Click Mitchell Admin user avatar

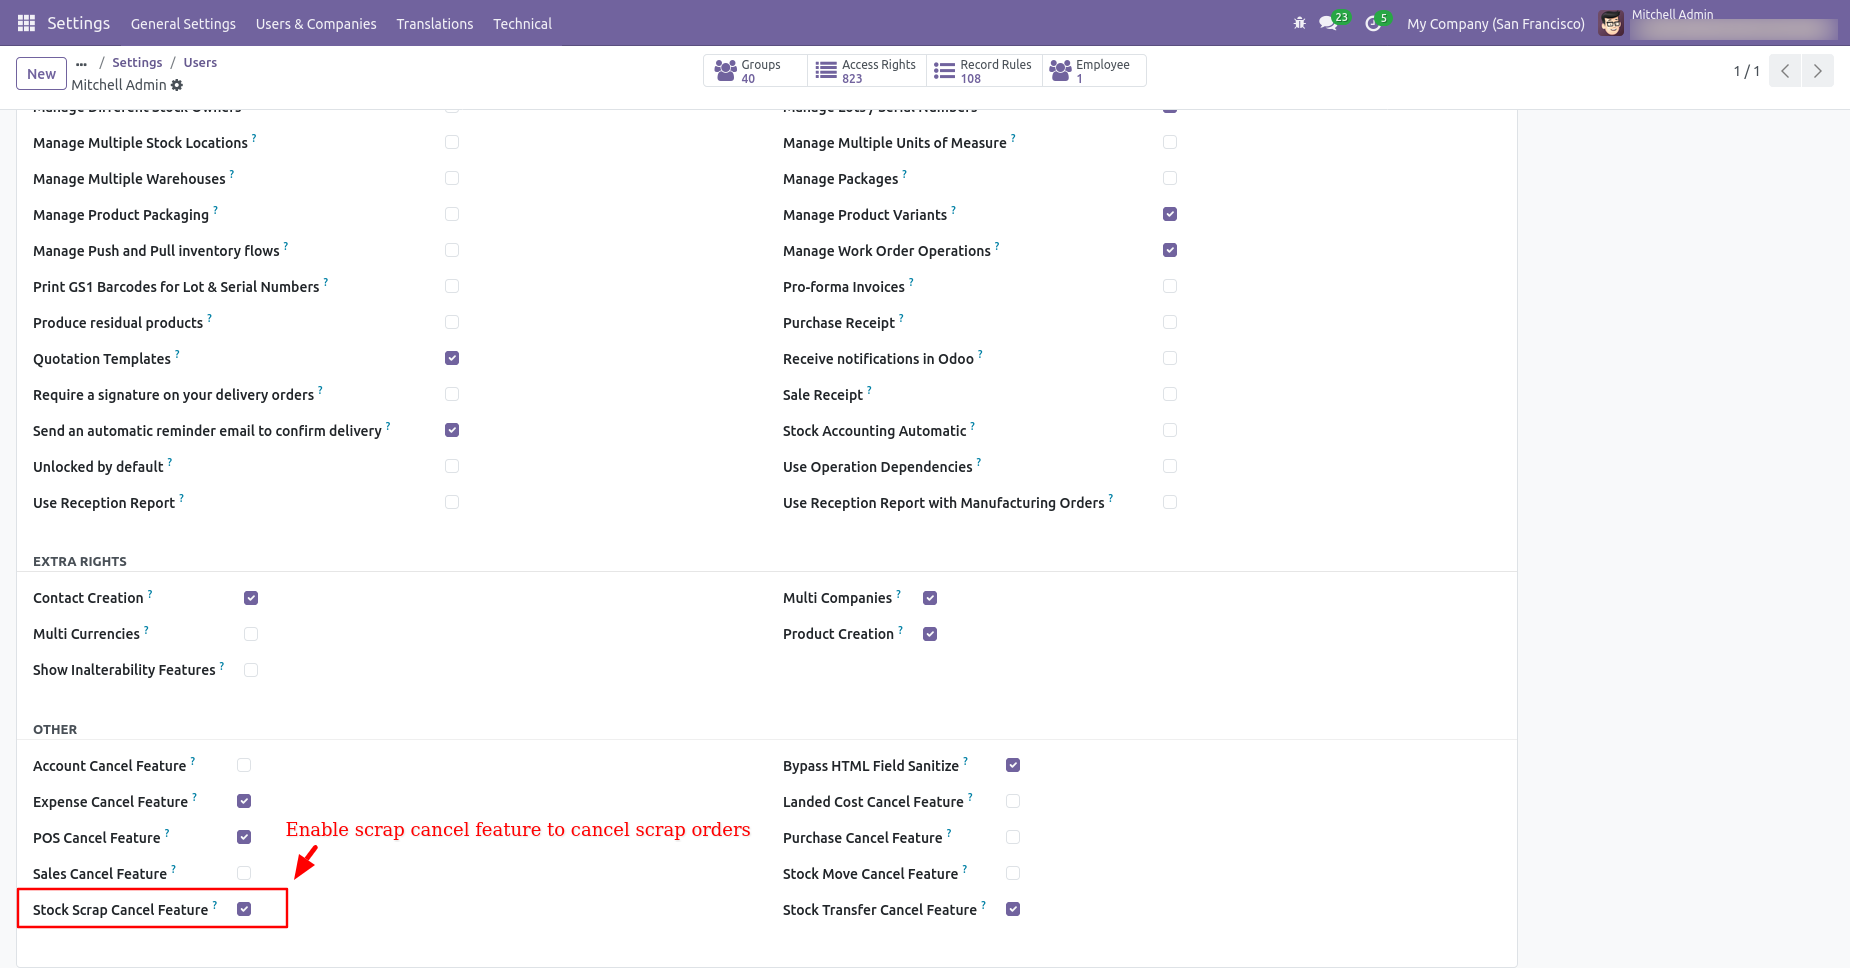[x=1610, y=23]
